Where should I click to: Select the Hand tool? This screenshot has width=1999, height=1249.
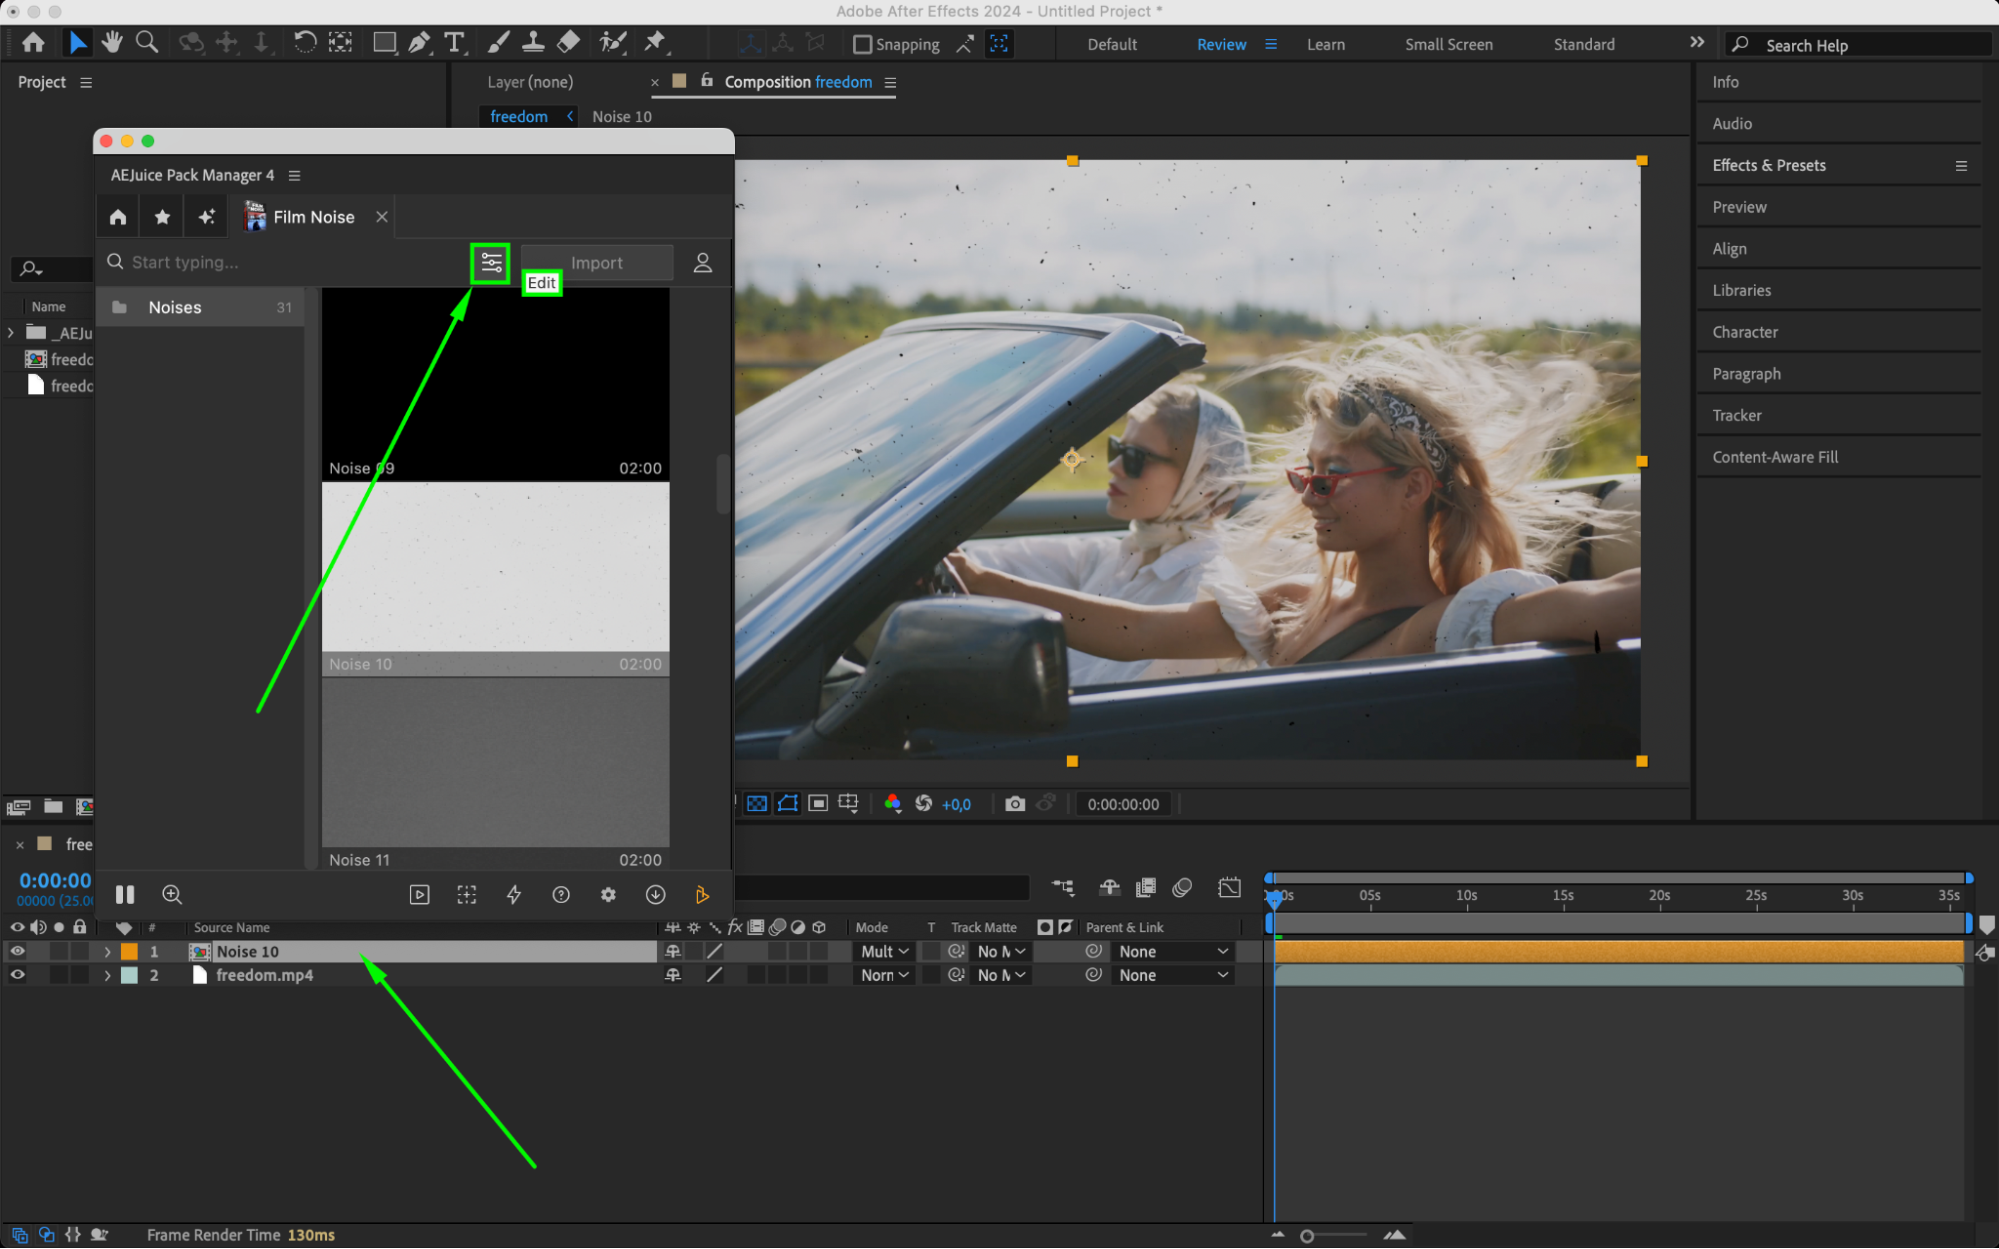[x=111, y=42]
